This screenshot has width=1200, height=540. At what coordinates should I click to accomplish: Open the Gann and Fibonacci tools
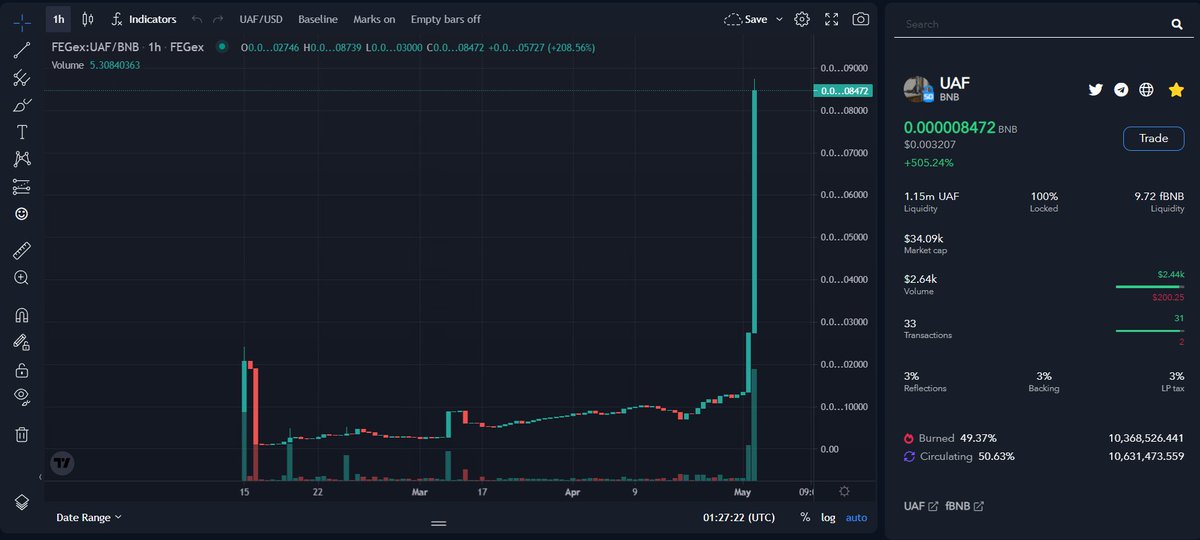pyautogui.click(x=21, y=77)
